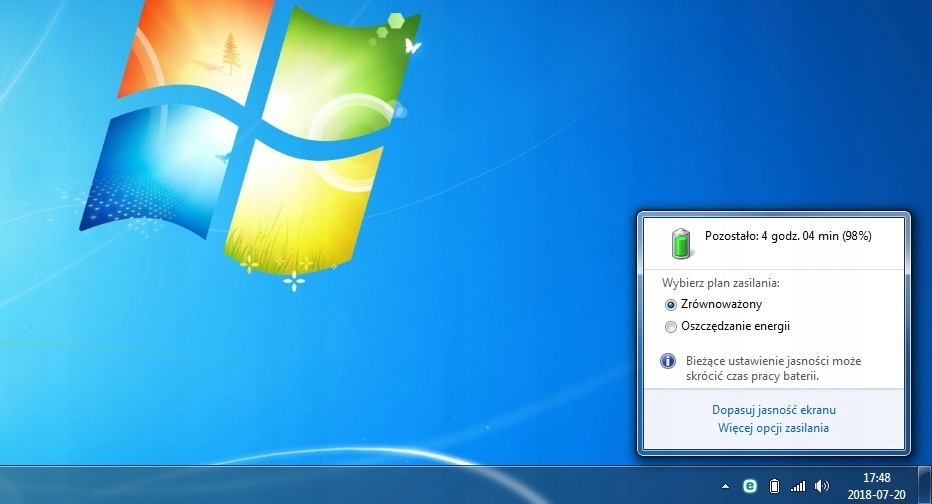Open the Więcej opcji zasilania link
The height and width of the screenshot is (504, 932).
(x=773, y=428)
